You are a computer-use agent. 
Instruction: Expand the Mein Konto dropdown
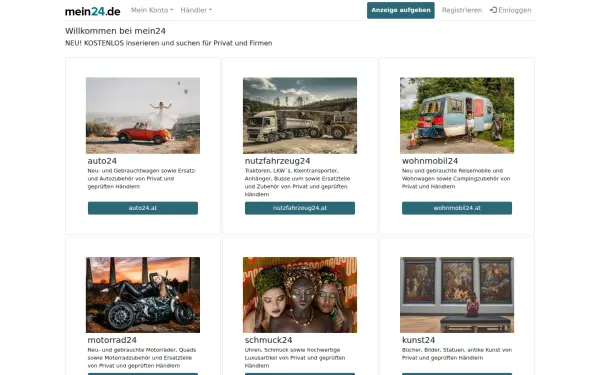[152, 10]
